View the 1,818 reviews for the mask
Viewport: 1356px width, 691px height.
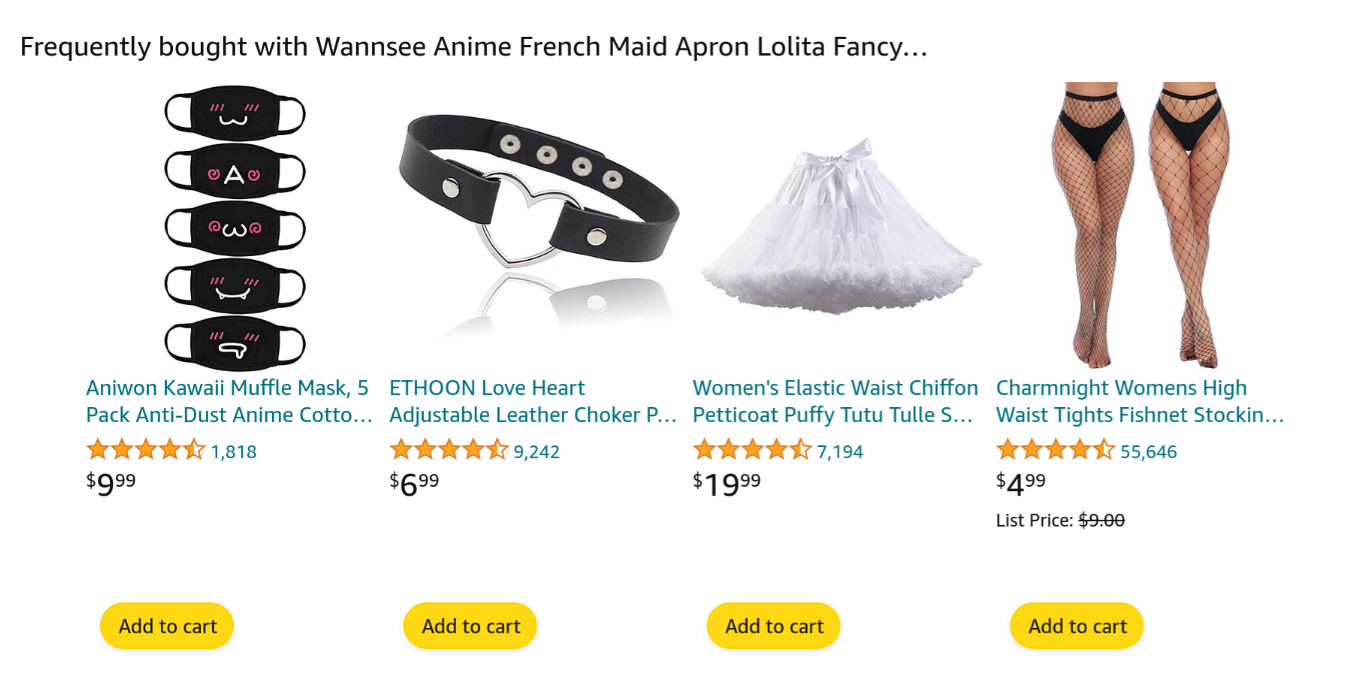233,452
